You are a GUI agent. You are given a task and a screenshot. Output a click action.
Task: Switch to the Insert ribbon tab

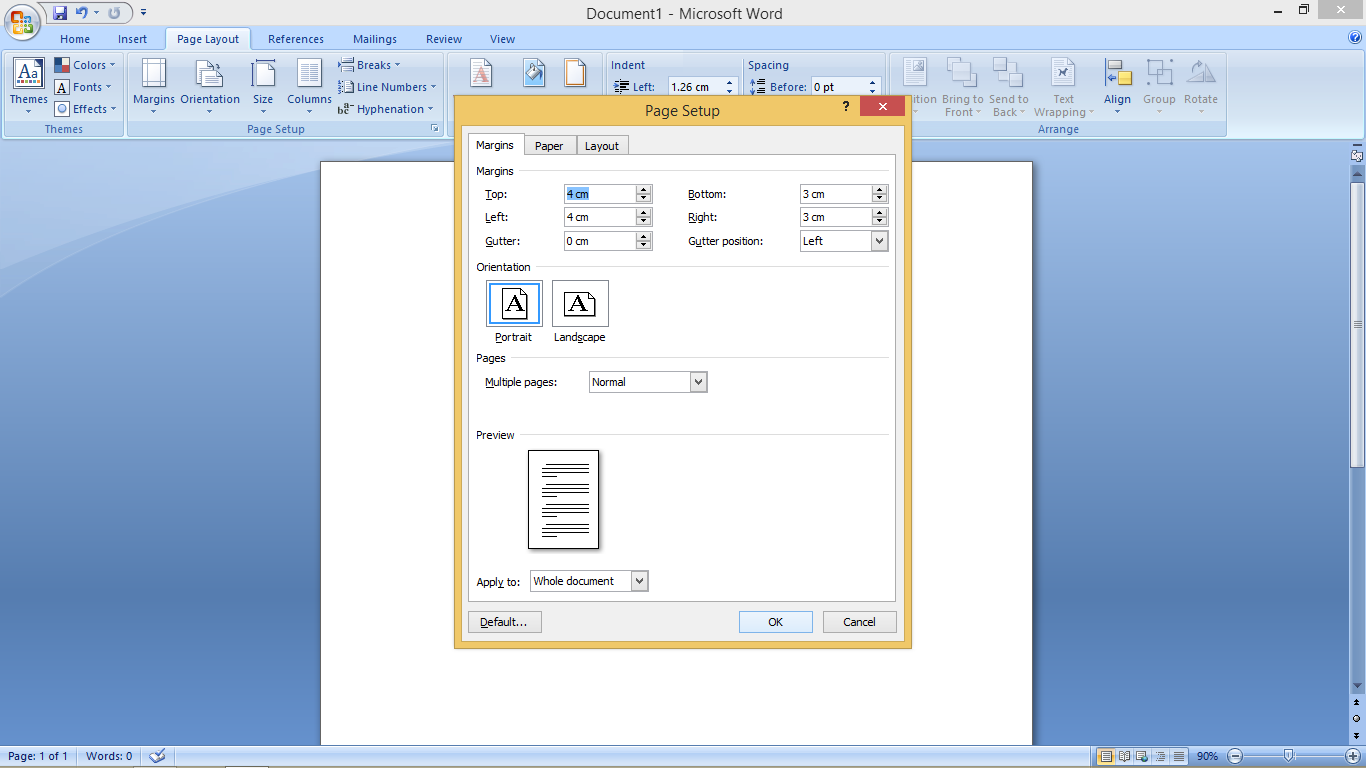(132, 39)
